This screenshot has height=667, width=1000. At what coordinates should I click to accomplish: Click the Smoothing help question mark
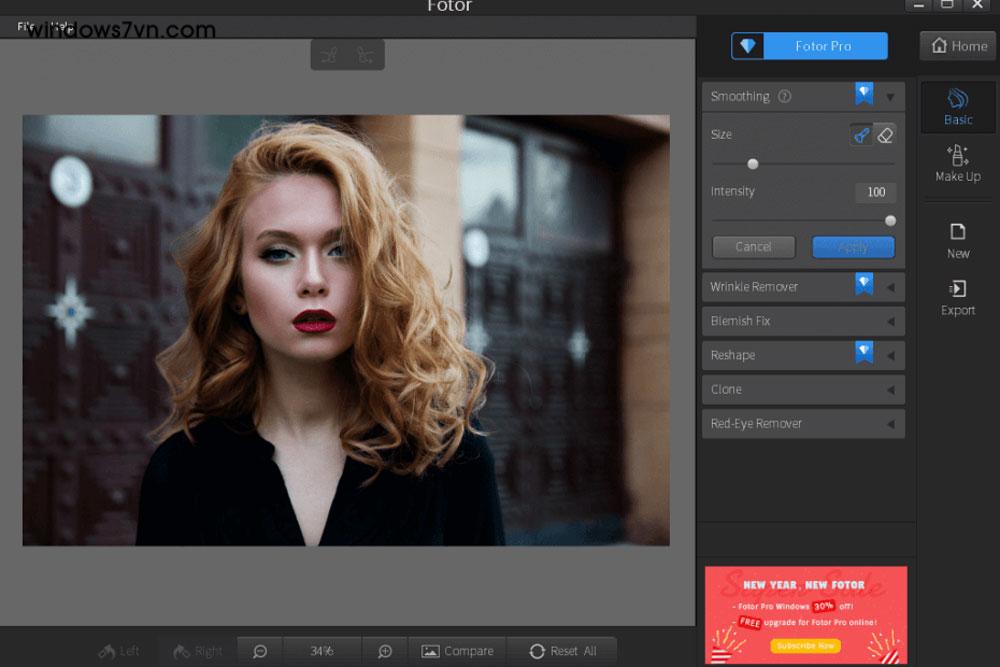(x=784, y=97)
